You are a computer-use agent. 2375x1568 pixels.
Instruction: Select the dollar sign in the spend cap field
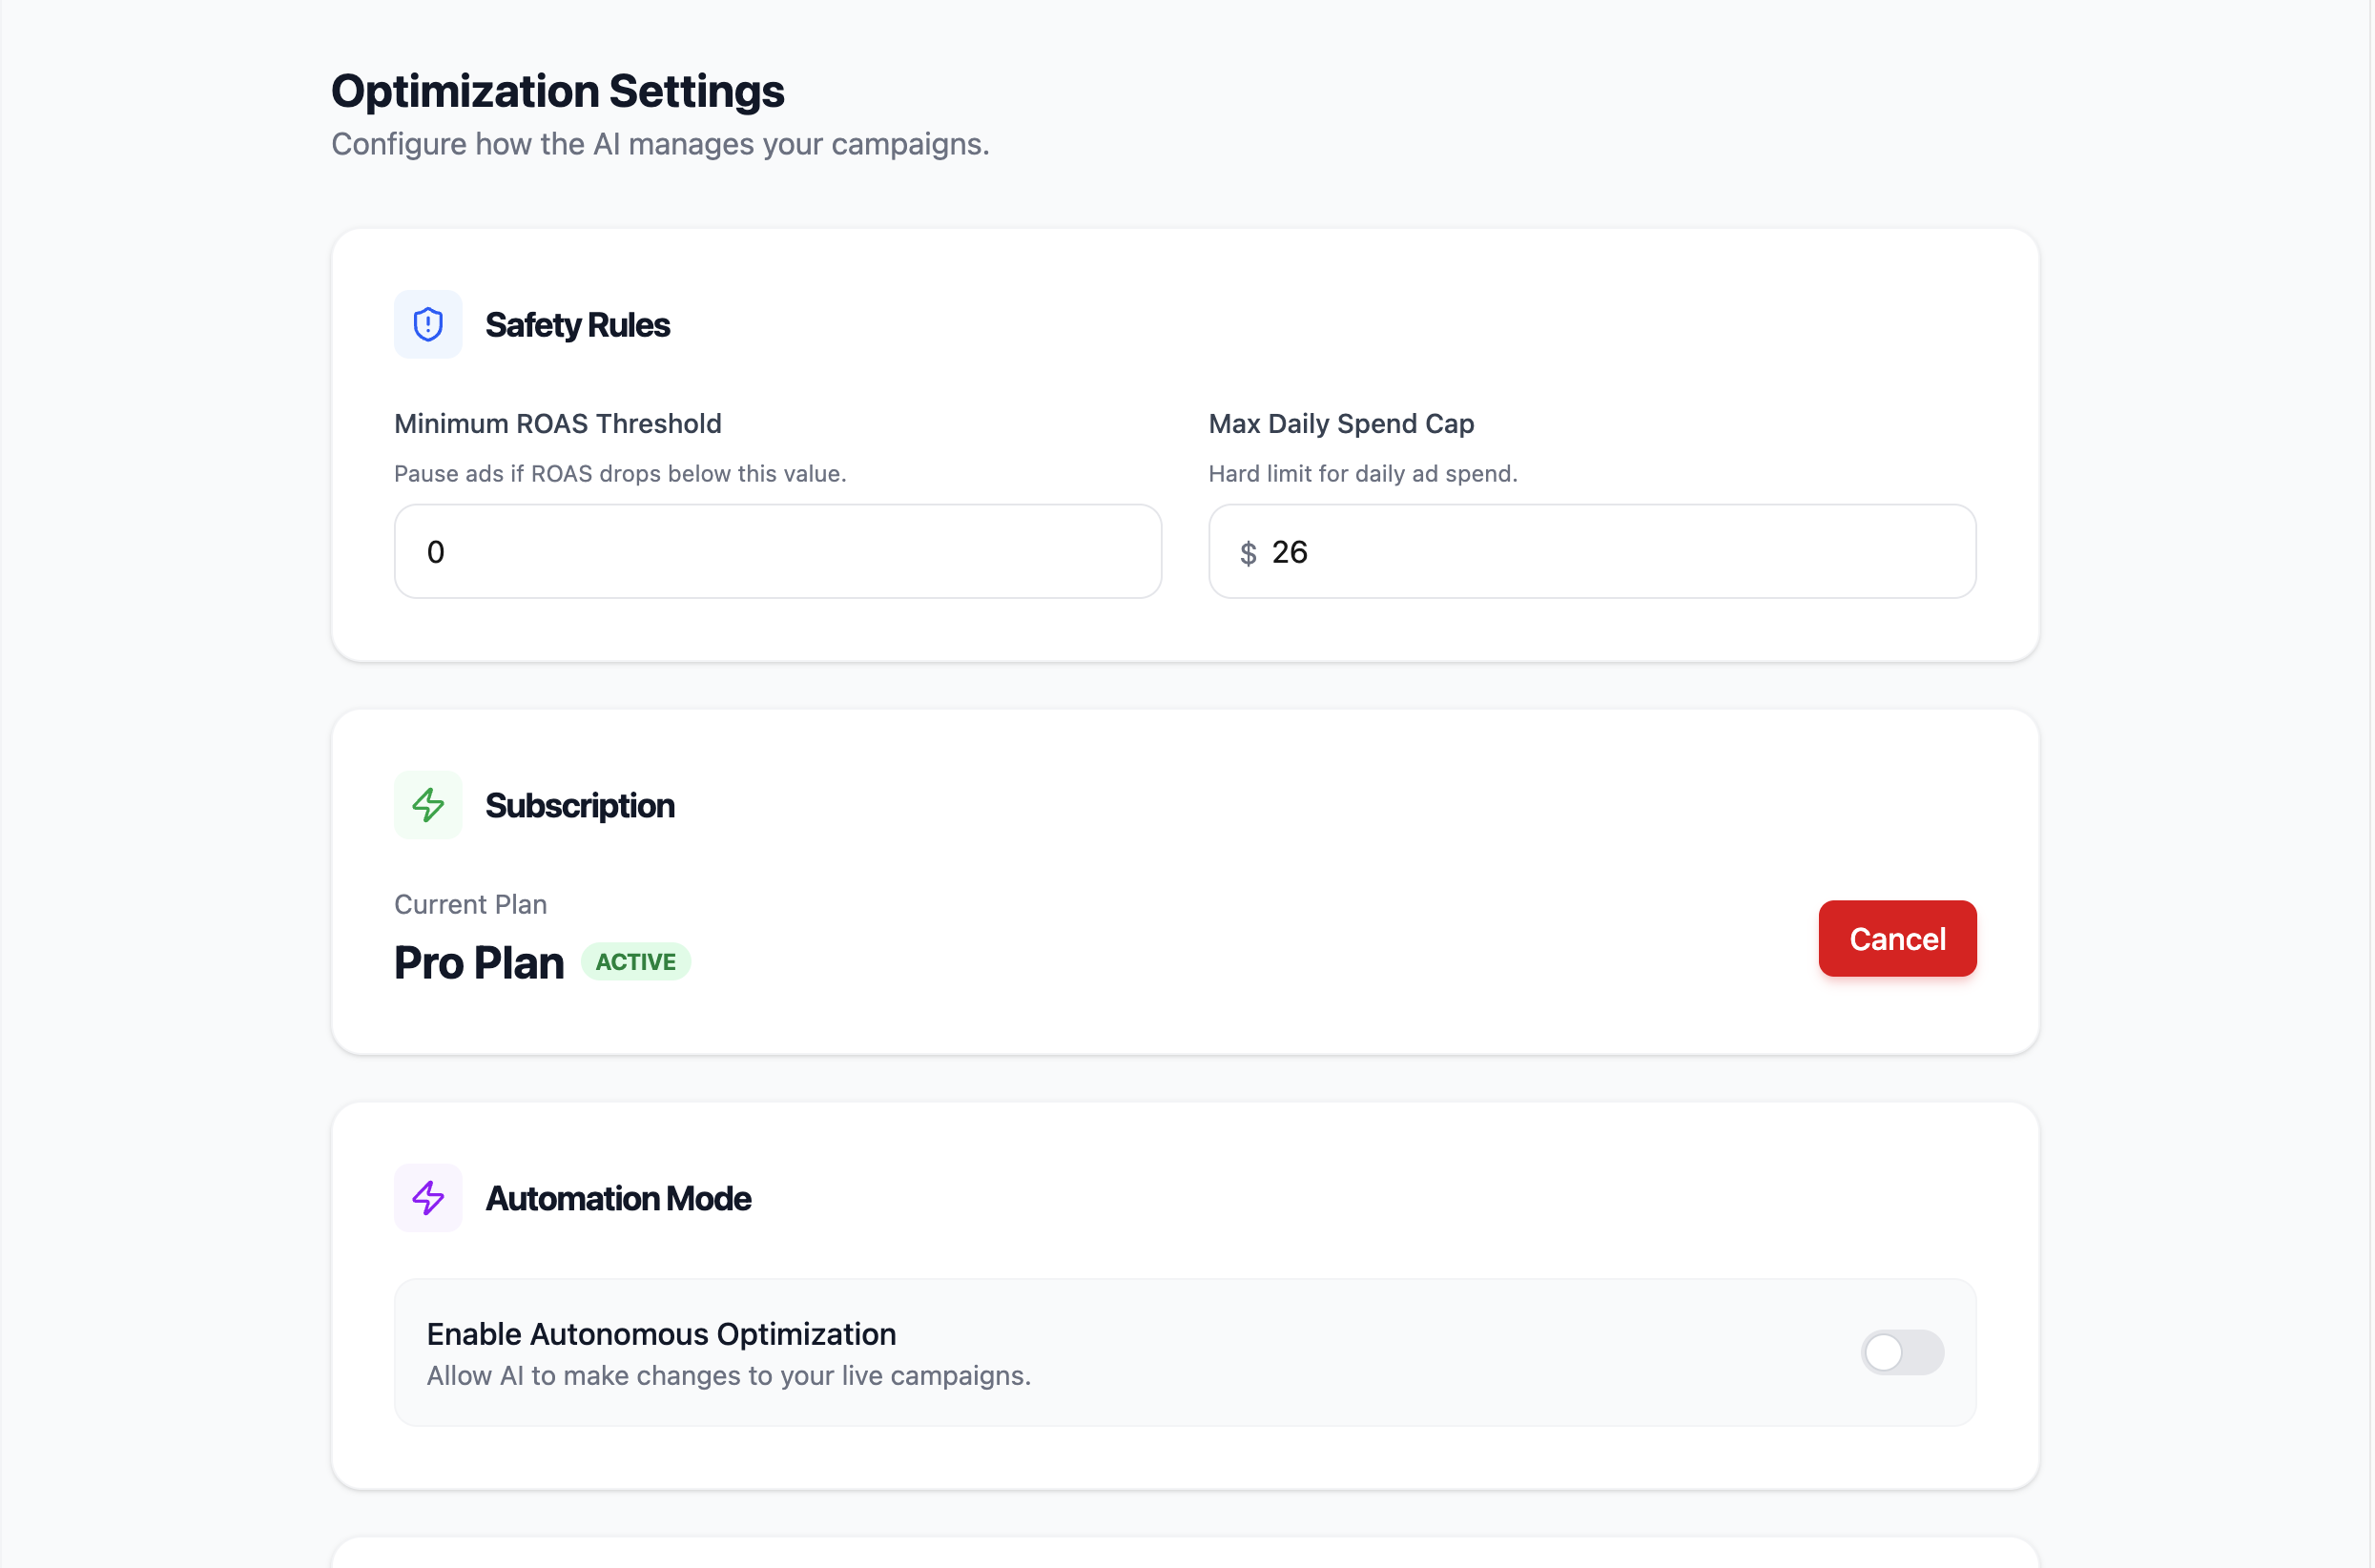1247,552
